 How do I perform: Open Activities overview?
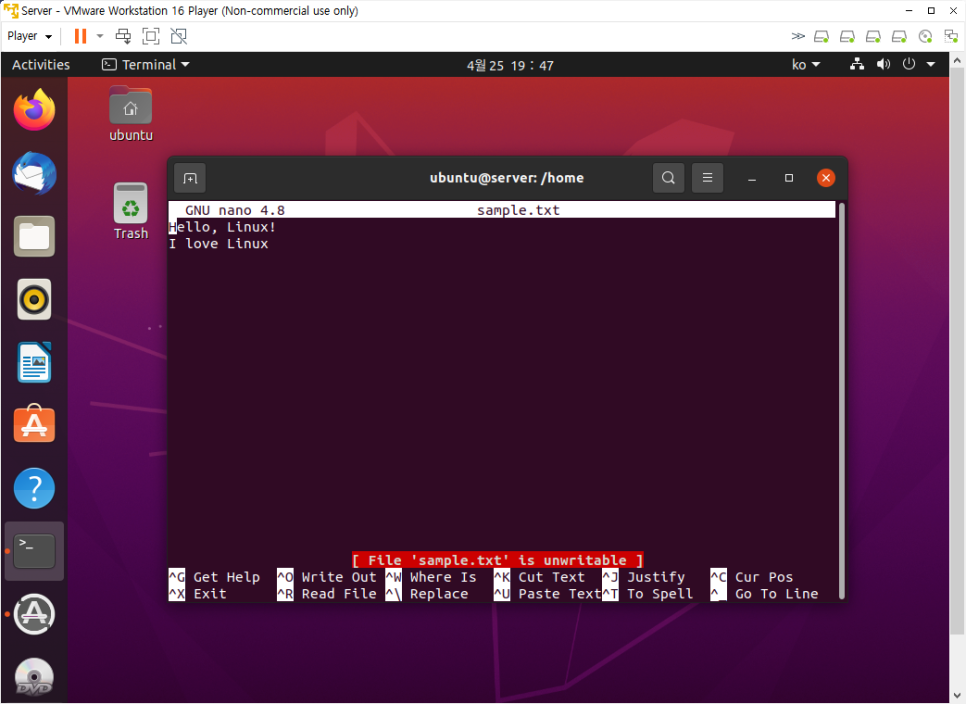coord(41,65)
